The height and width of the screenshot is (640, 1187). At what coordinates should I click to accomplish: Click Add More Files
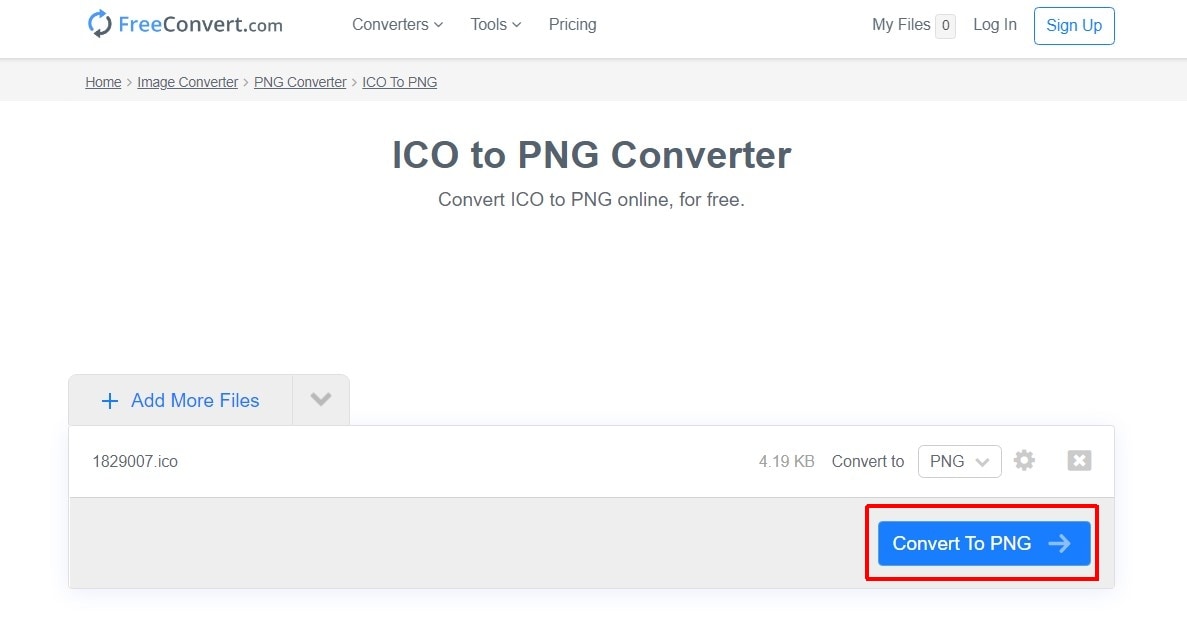point(195,401)
